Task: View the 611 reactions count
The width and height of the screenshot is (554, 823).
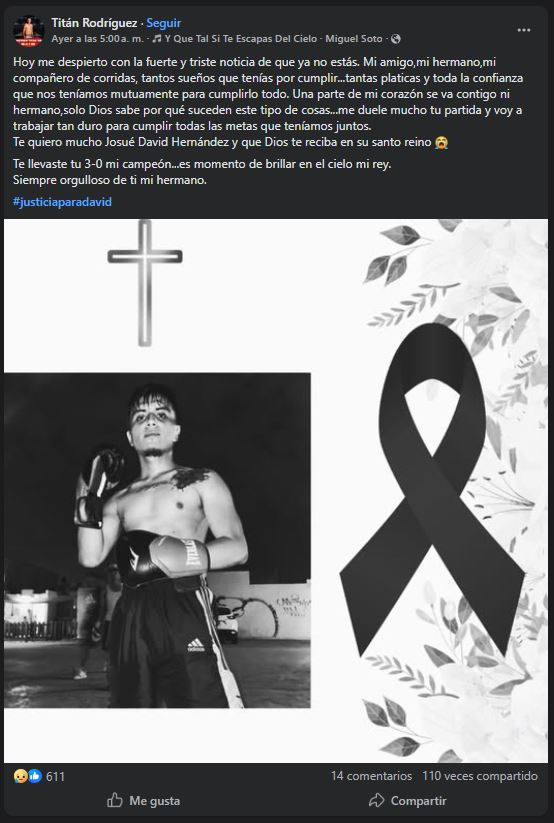Action: click(55, 776)
